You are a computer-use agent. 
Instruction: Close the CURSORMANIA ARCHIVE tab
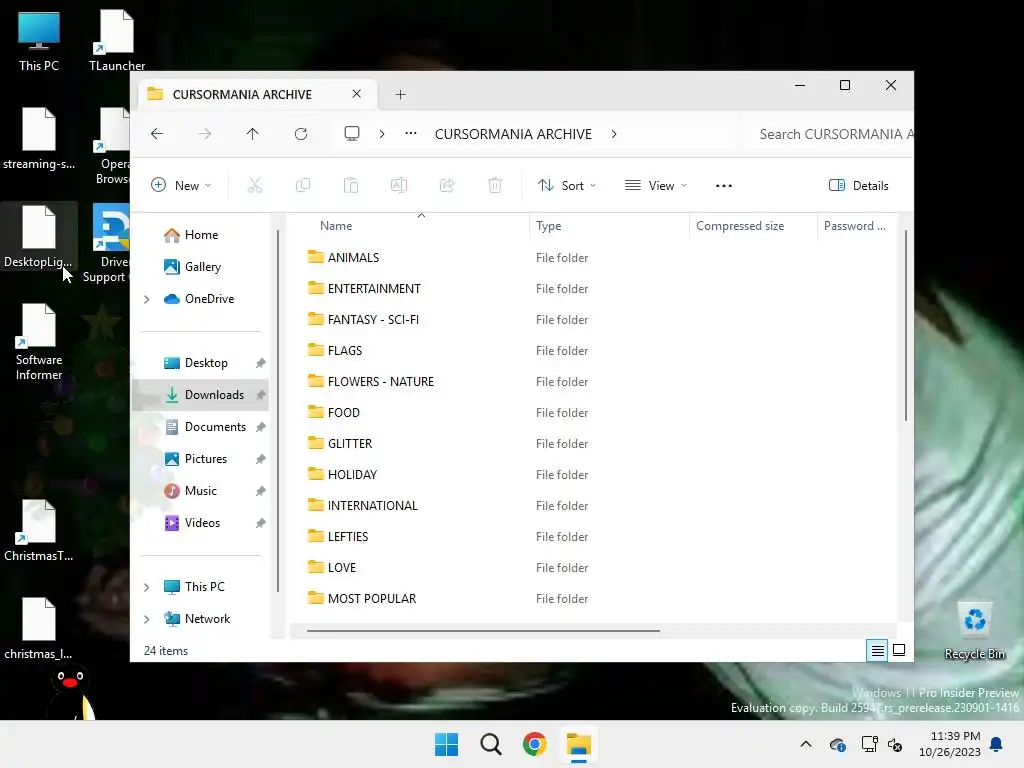point(357,94)
